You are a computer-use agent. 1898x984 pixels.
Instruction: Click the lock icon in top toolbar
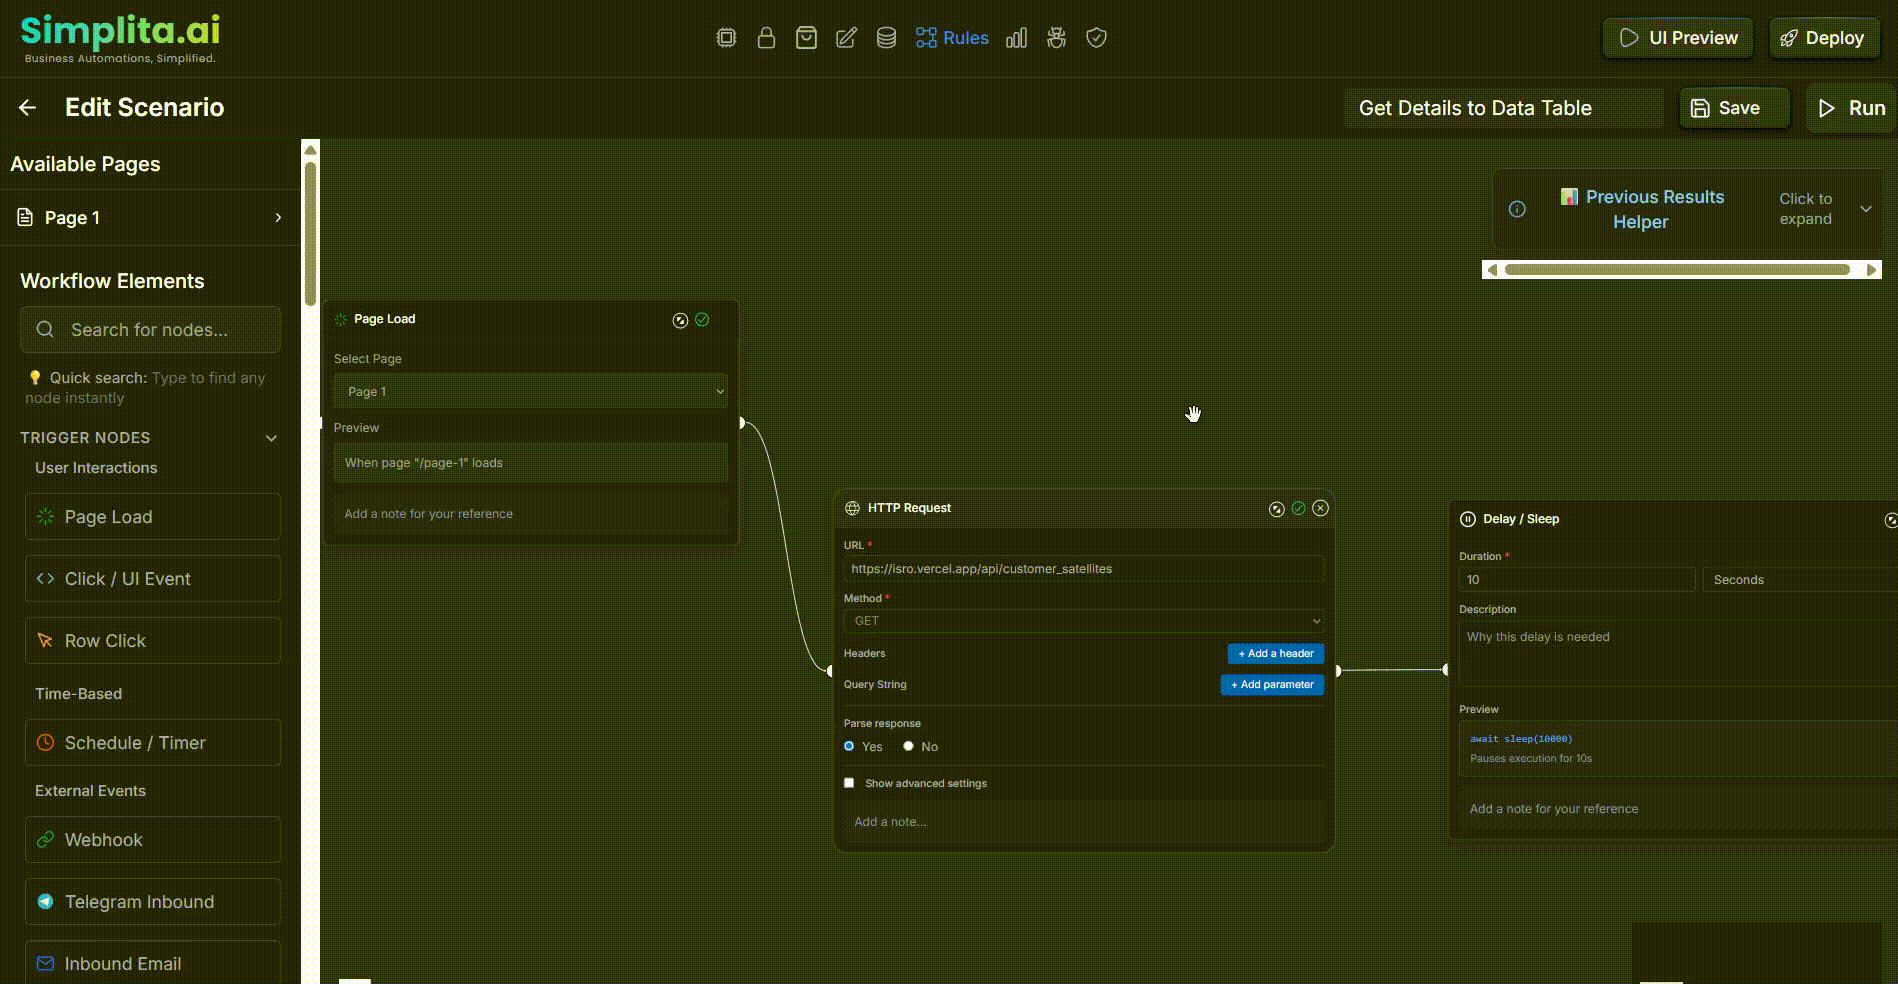tap(766, 37)
